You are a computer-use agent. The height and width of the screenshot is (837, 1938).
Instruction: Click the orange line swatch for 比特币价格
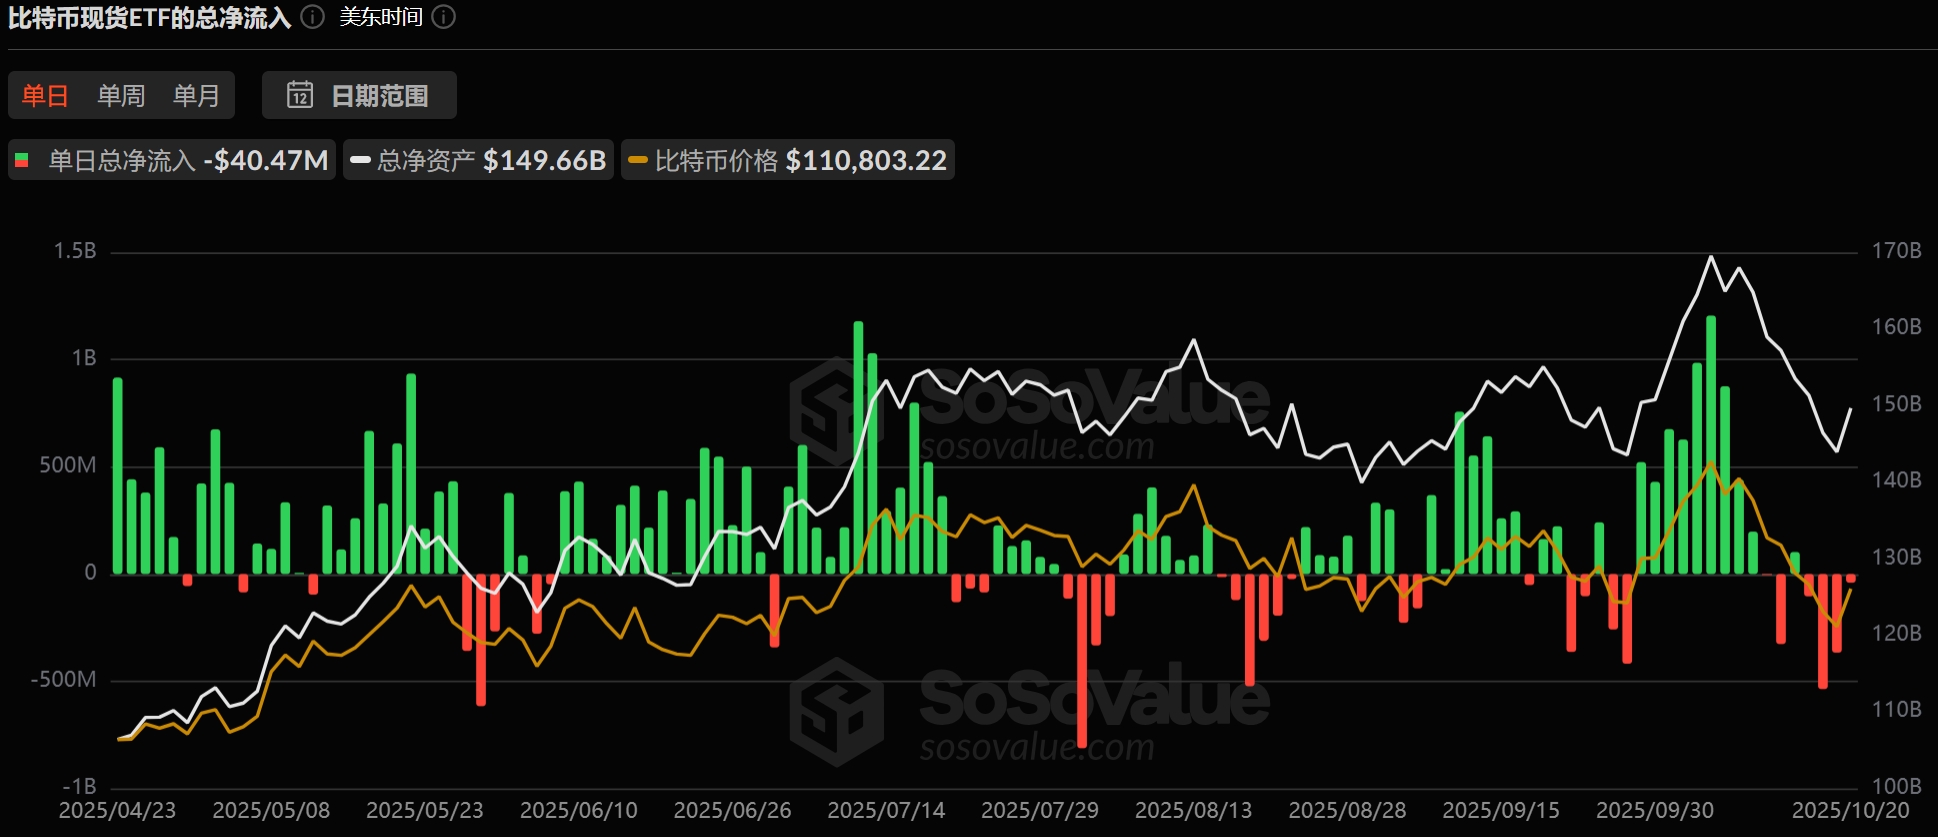point(638,160)
